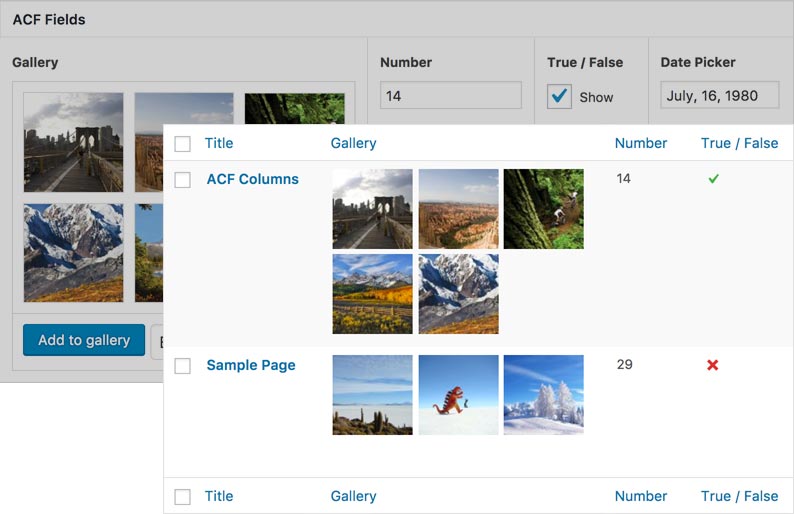Sort by True / False header column
Screen dimensions: 794x514
(x=739, y=143)
